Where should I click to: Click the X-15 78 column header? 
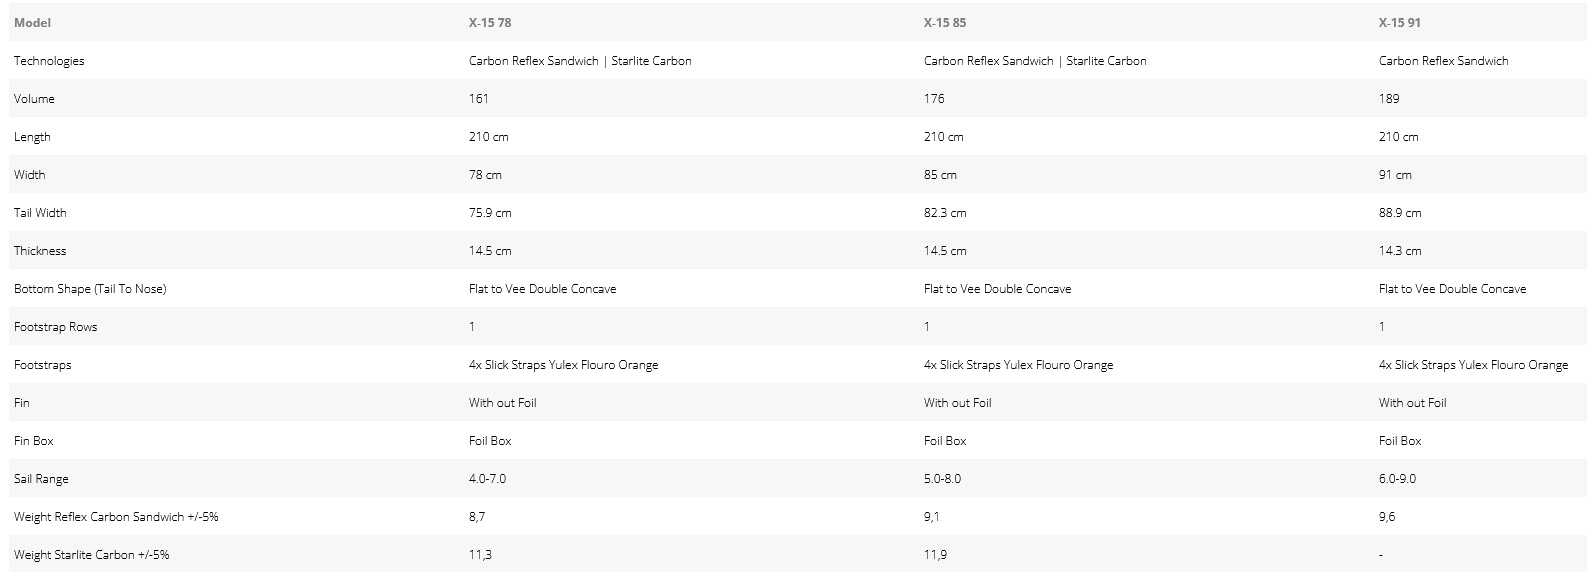tap(490, 22)
